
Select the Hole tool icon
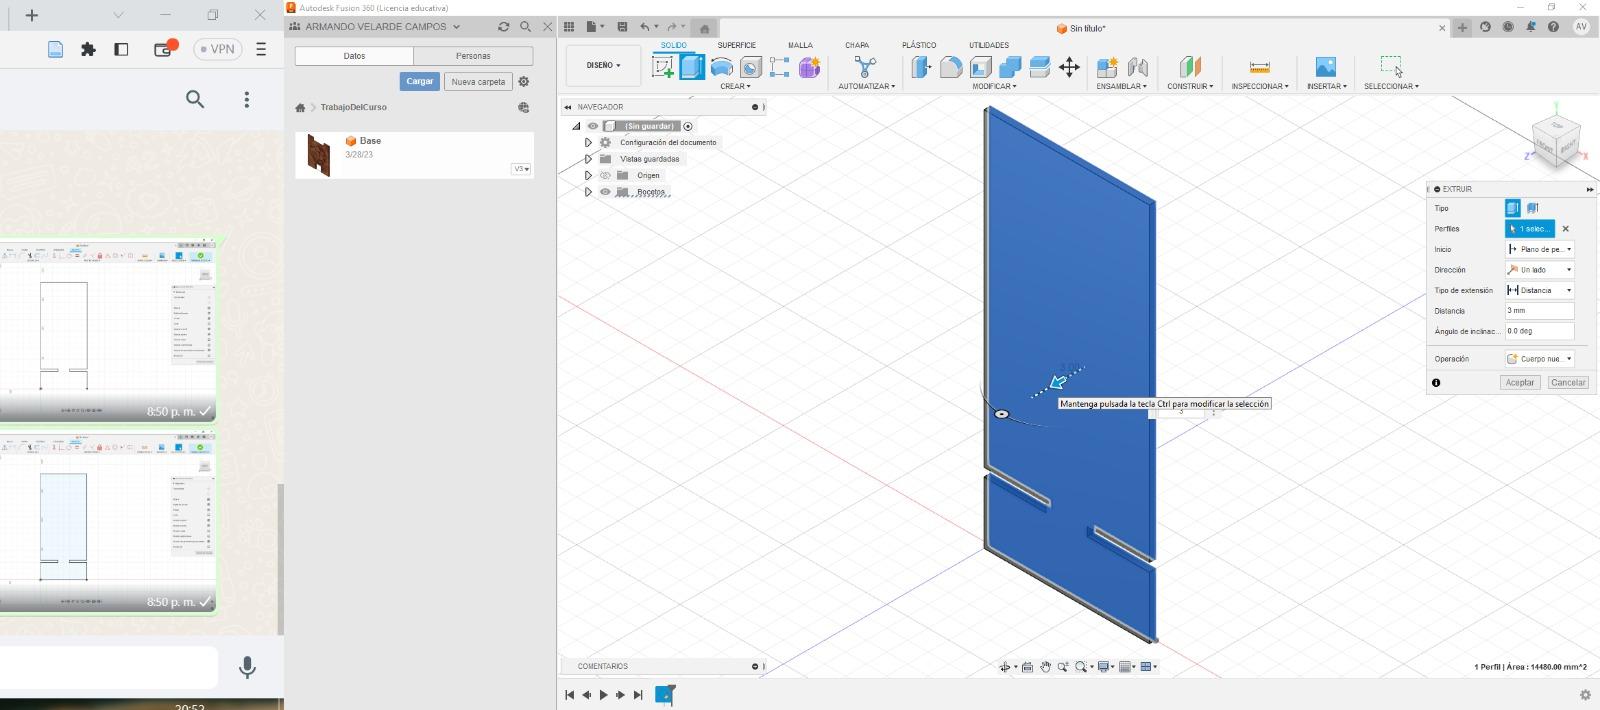click(751, 67)
